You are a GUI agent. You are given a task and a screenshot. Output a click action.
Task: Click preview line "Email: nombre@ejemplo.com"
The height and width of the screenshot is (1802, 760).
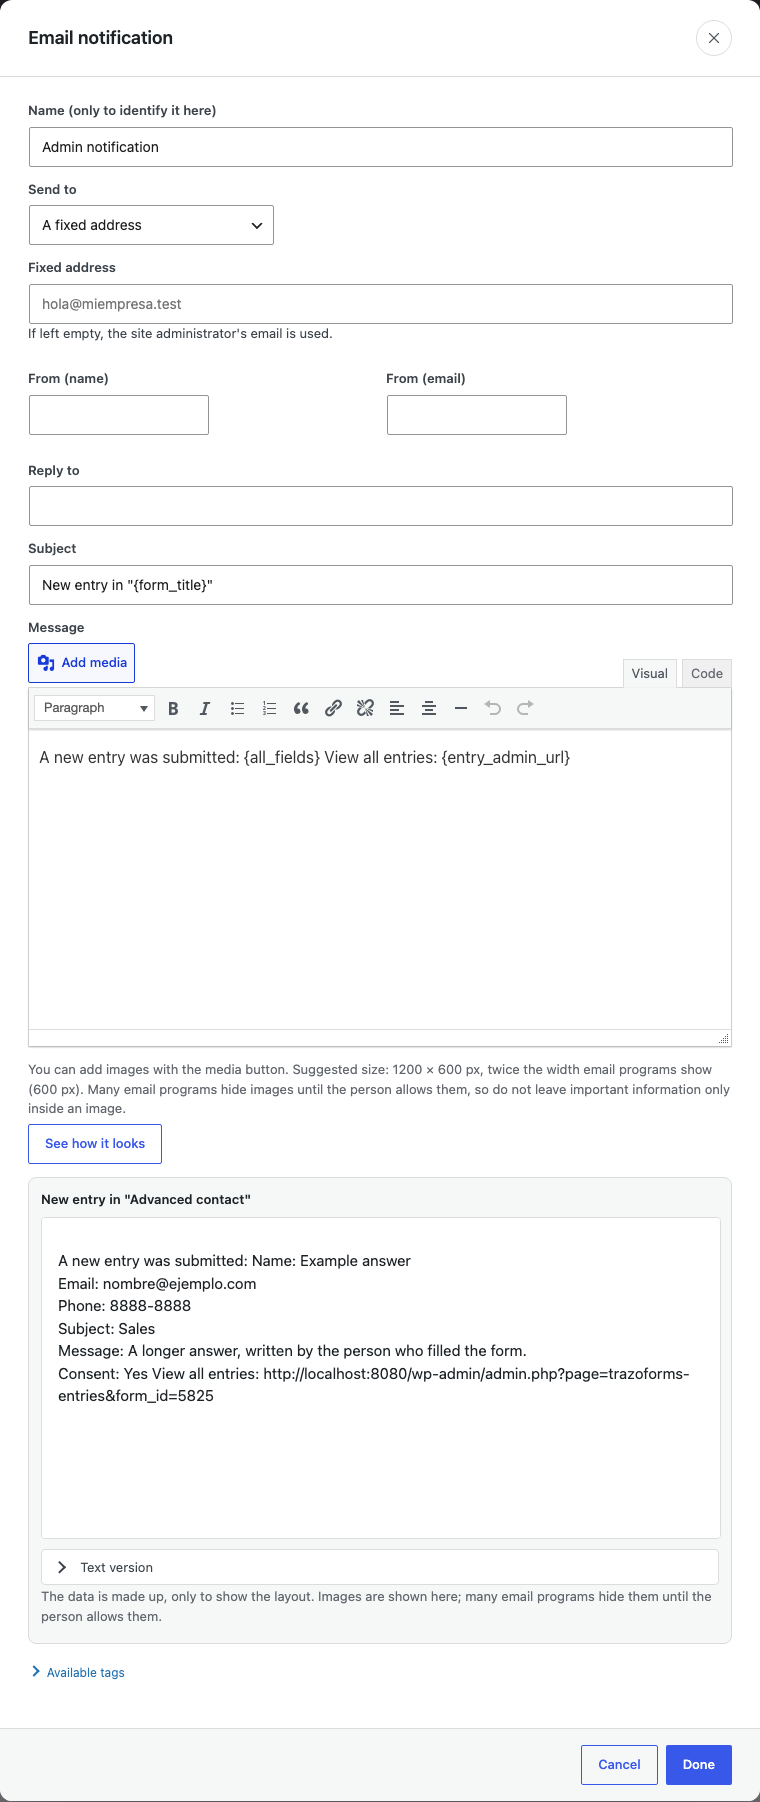pos(157,1284)
